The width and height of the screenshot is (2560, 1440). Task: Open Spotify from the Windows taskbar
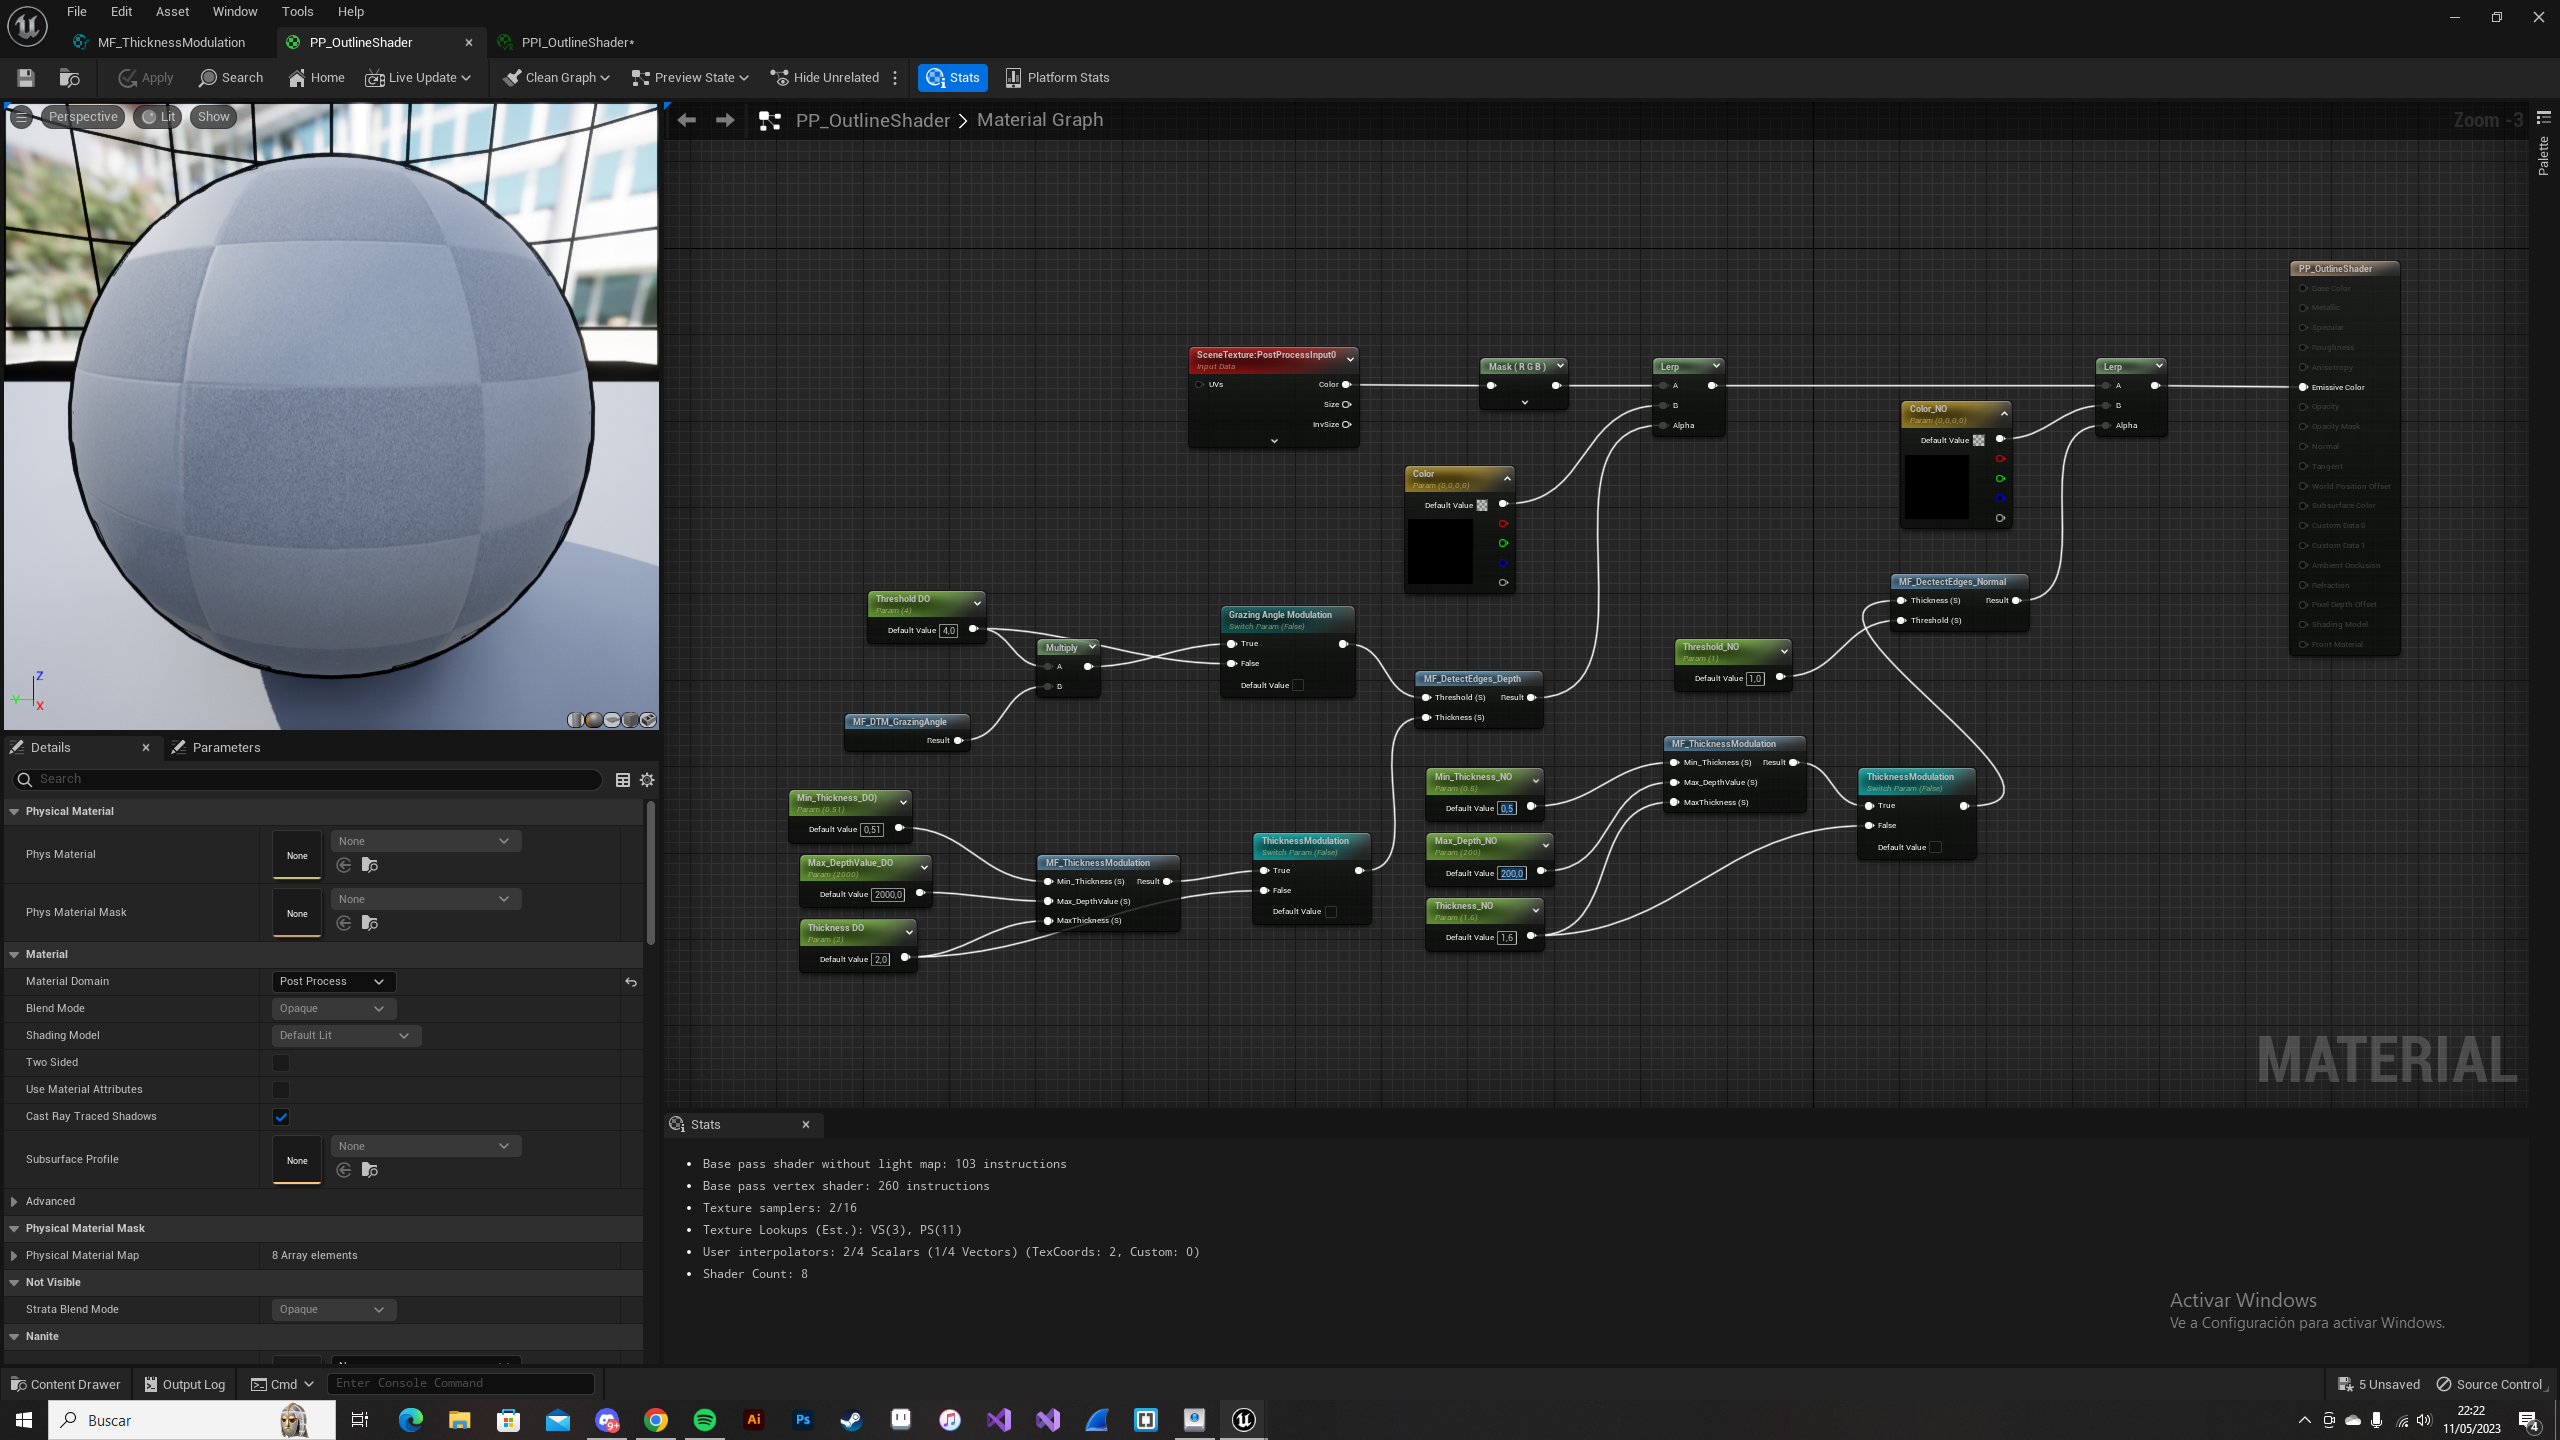coord(705,1420)
